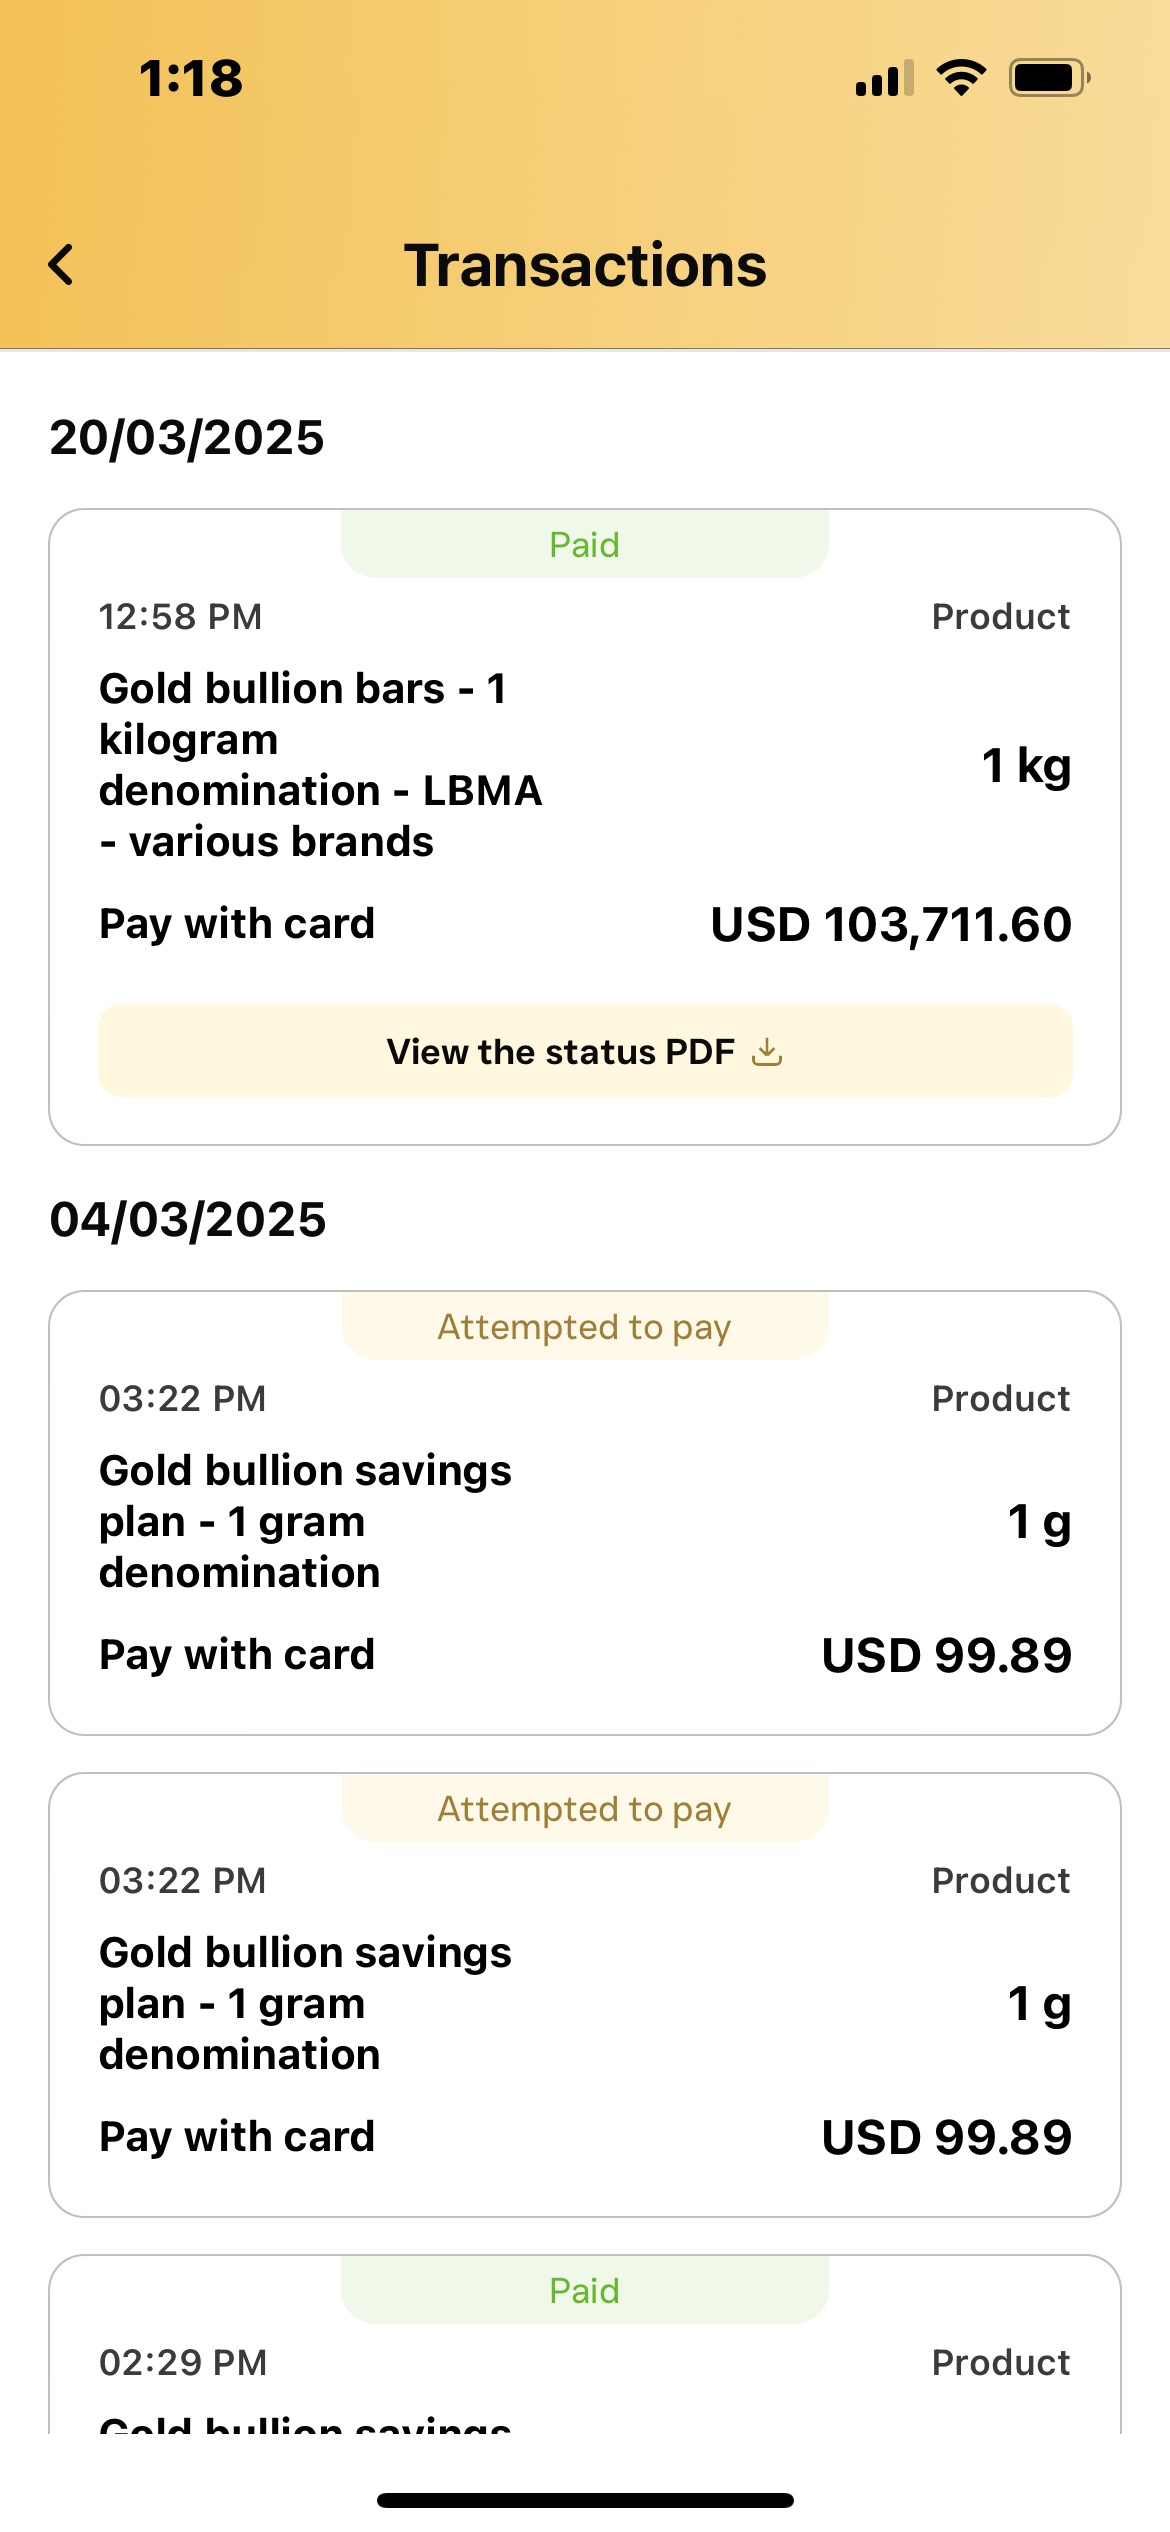Tap the back chevron arrow

click(x=61, y=265)
